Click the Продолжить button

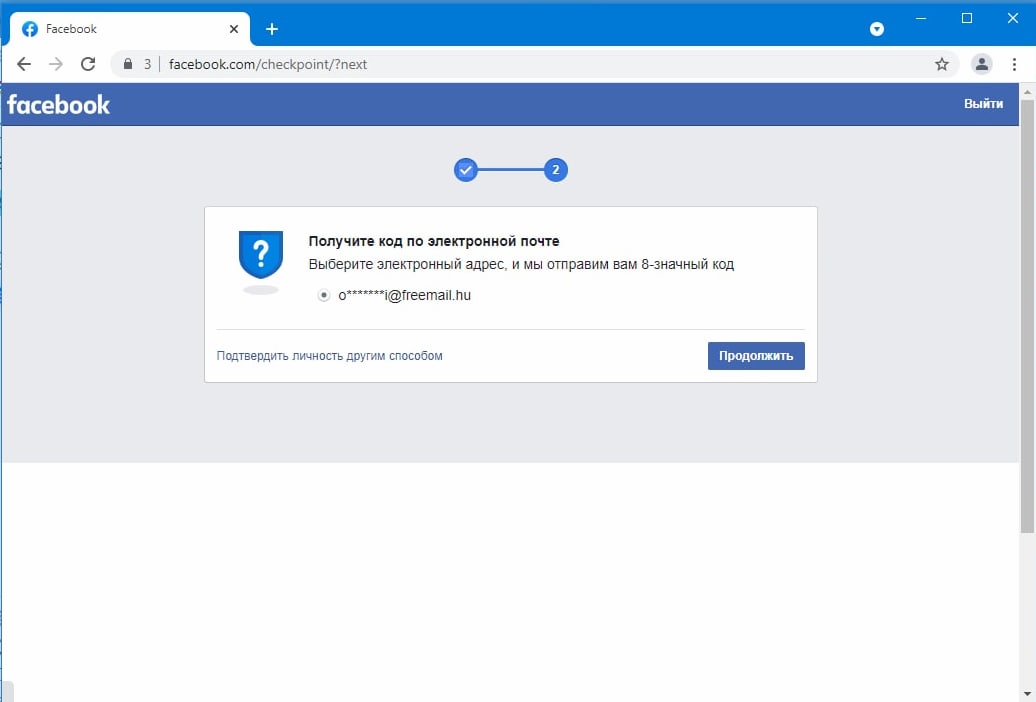coord(756,356)
